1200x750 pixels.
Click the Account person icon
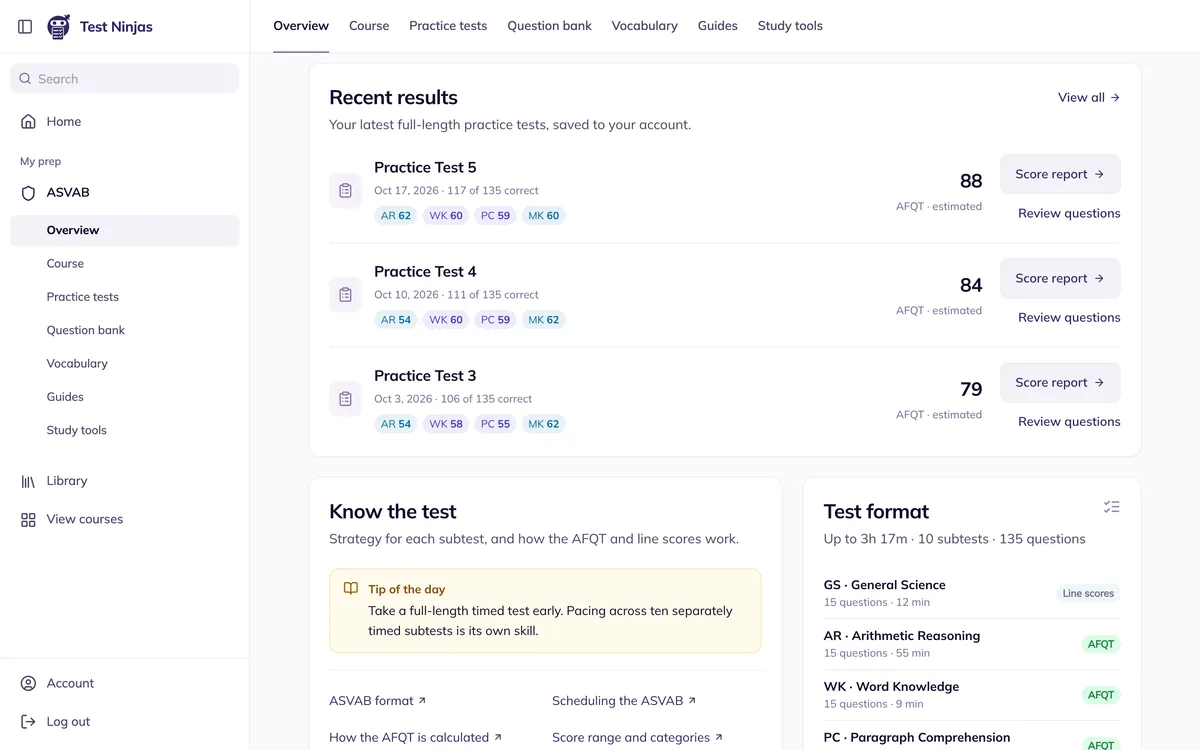coord(28,684)
